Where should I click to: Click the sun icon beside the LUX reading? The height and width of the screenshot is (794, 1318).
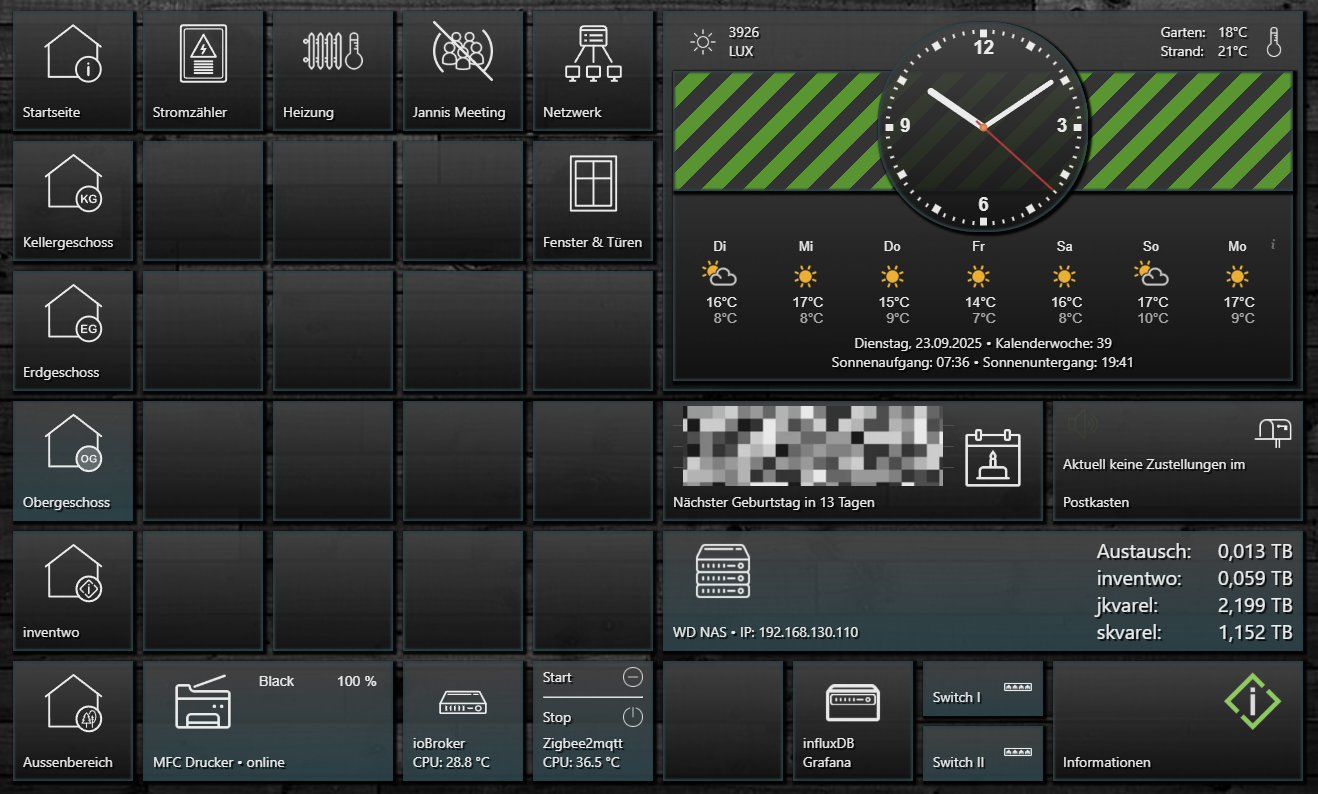pyautogui.click(x=703, y=42)
